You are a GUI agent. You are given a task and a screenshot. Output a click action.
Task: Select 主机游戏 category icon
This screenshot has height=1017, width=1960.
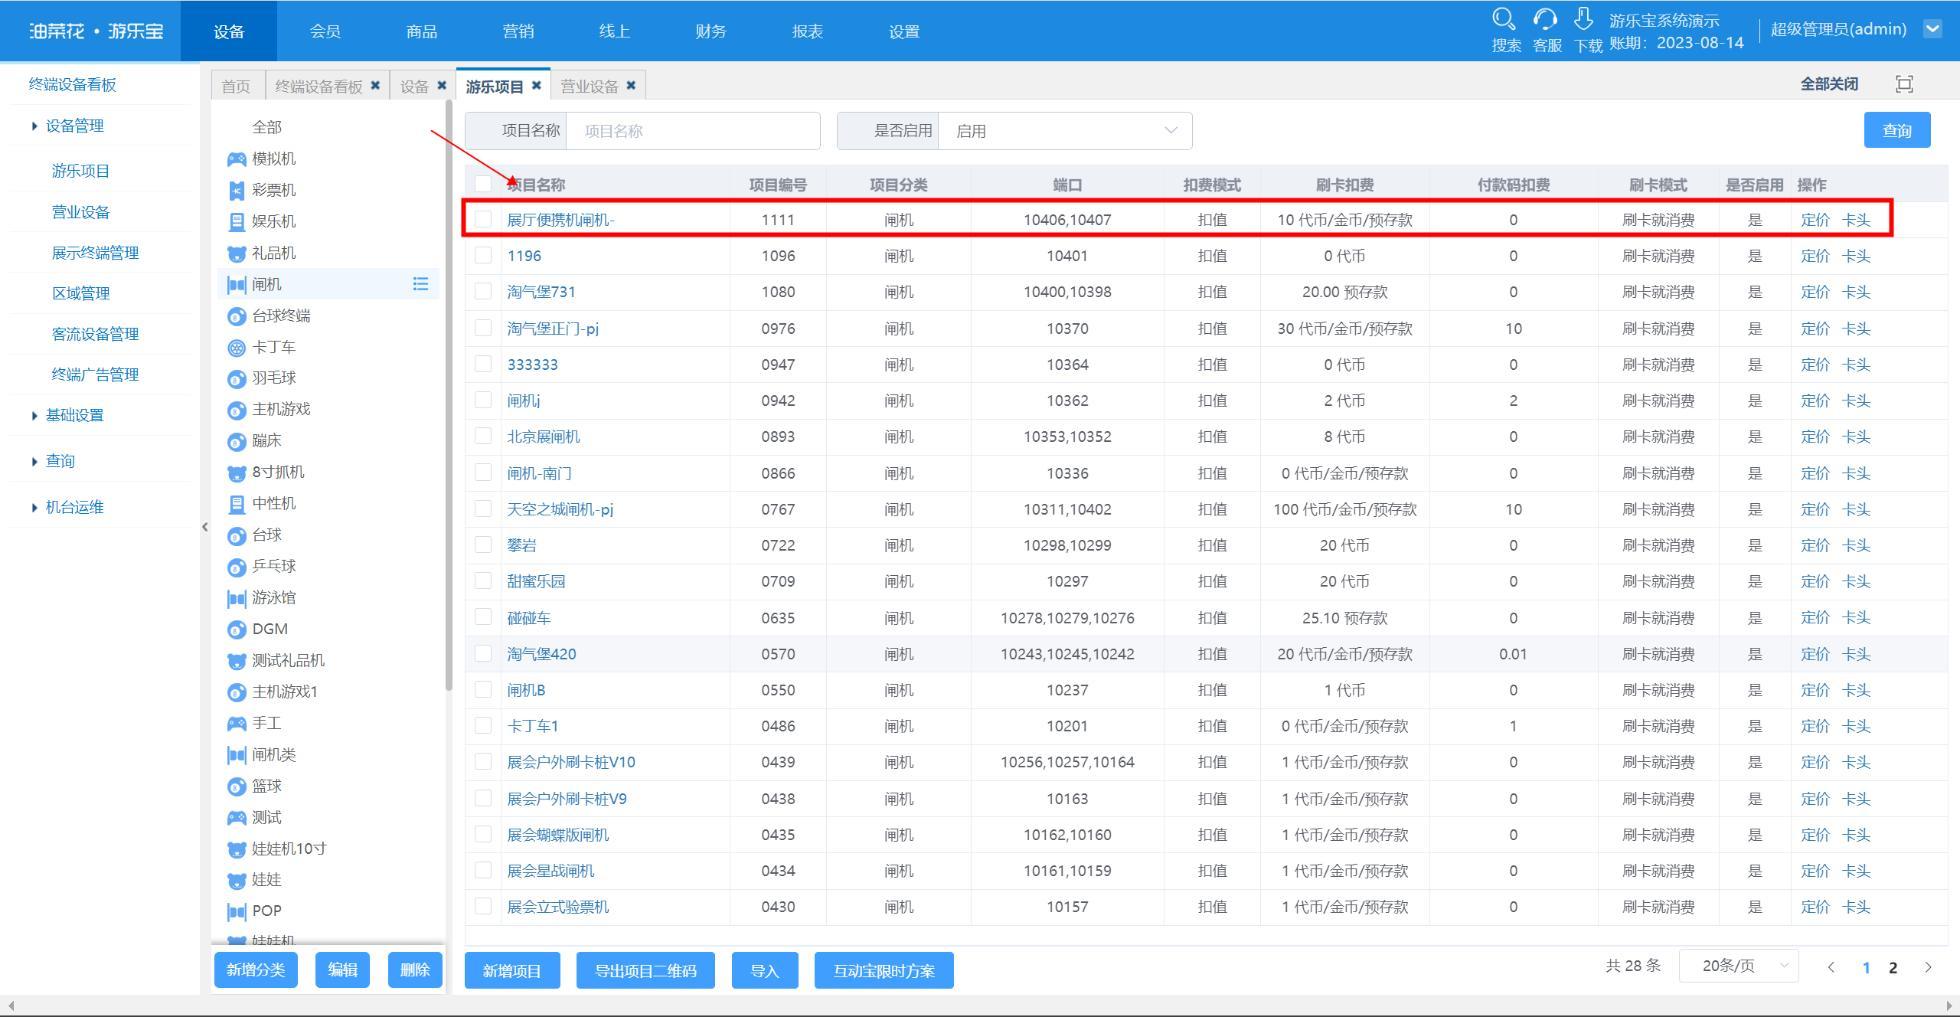coord(236,410)
